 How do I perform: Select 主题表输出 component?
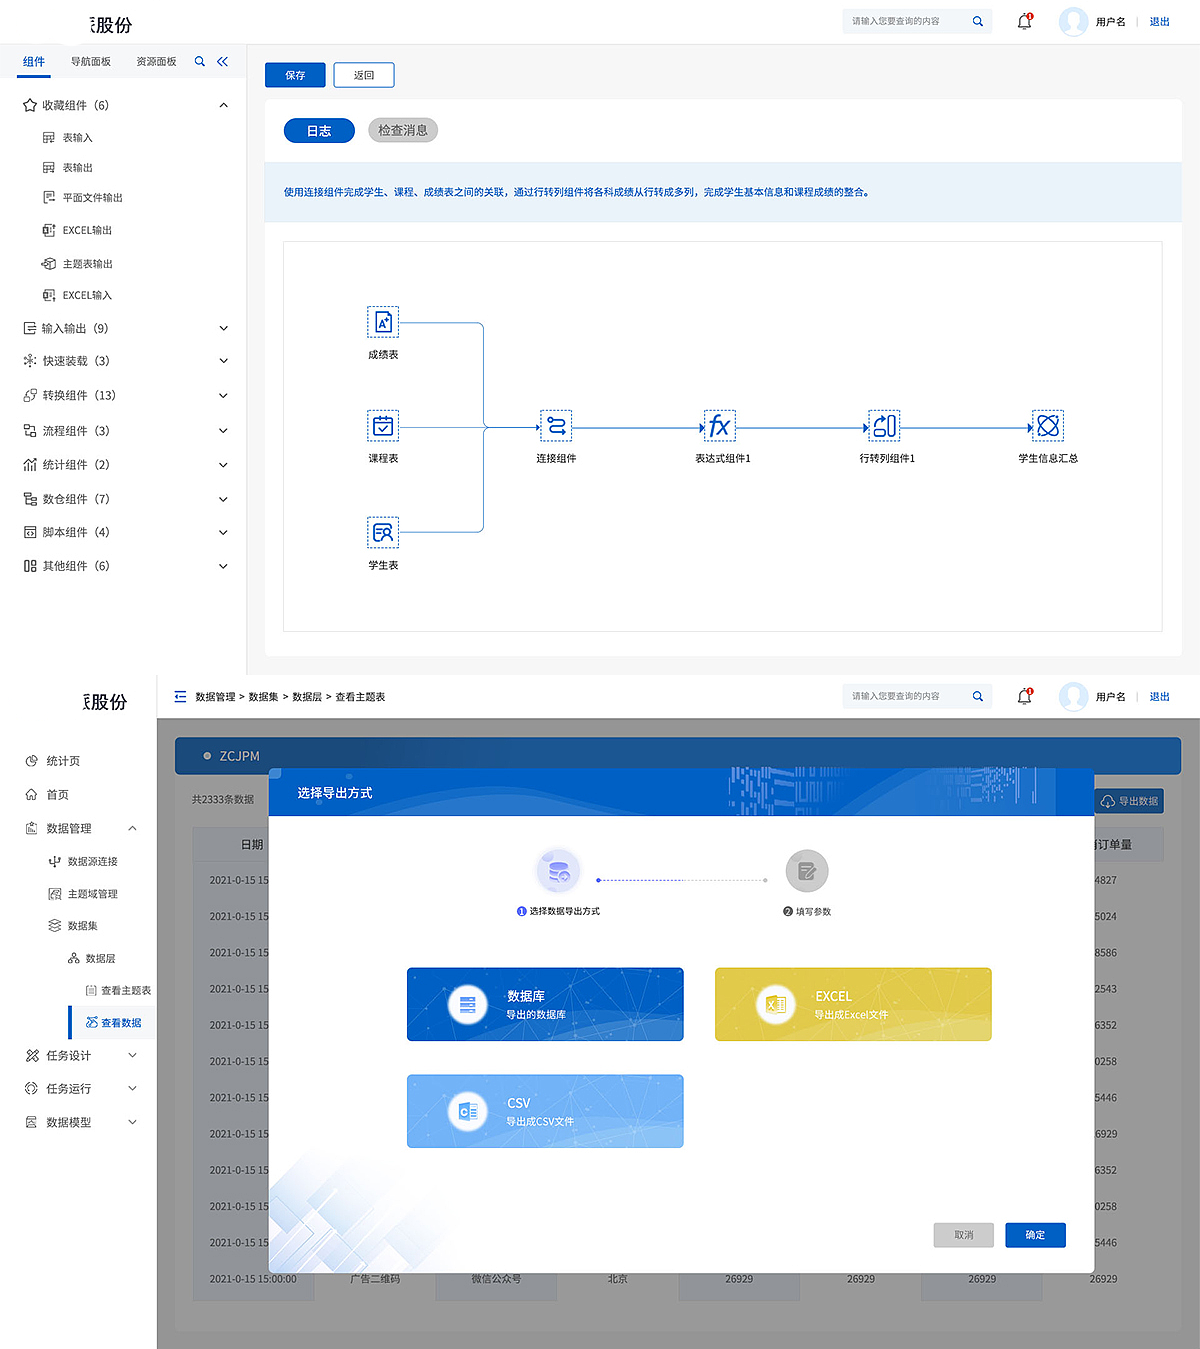[x=77, y=264]
